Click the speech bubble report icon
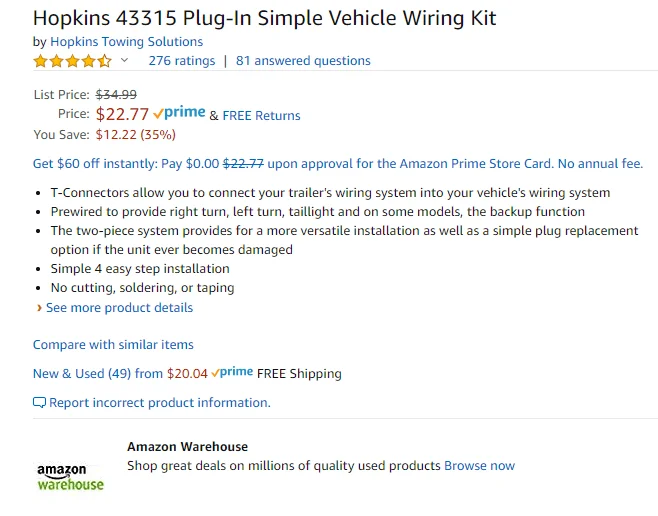The height and width of the screenshot is (516, 658). click(x=39, y=403)
